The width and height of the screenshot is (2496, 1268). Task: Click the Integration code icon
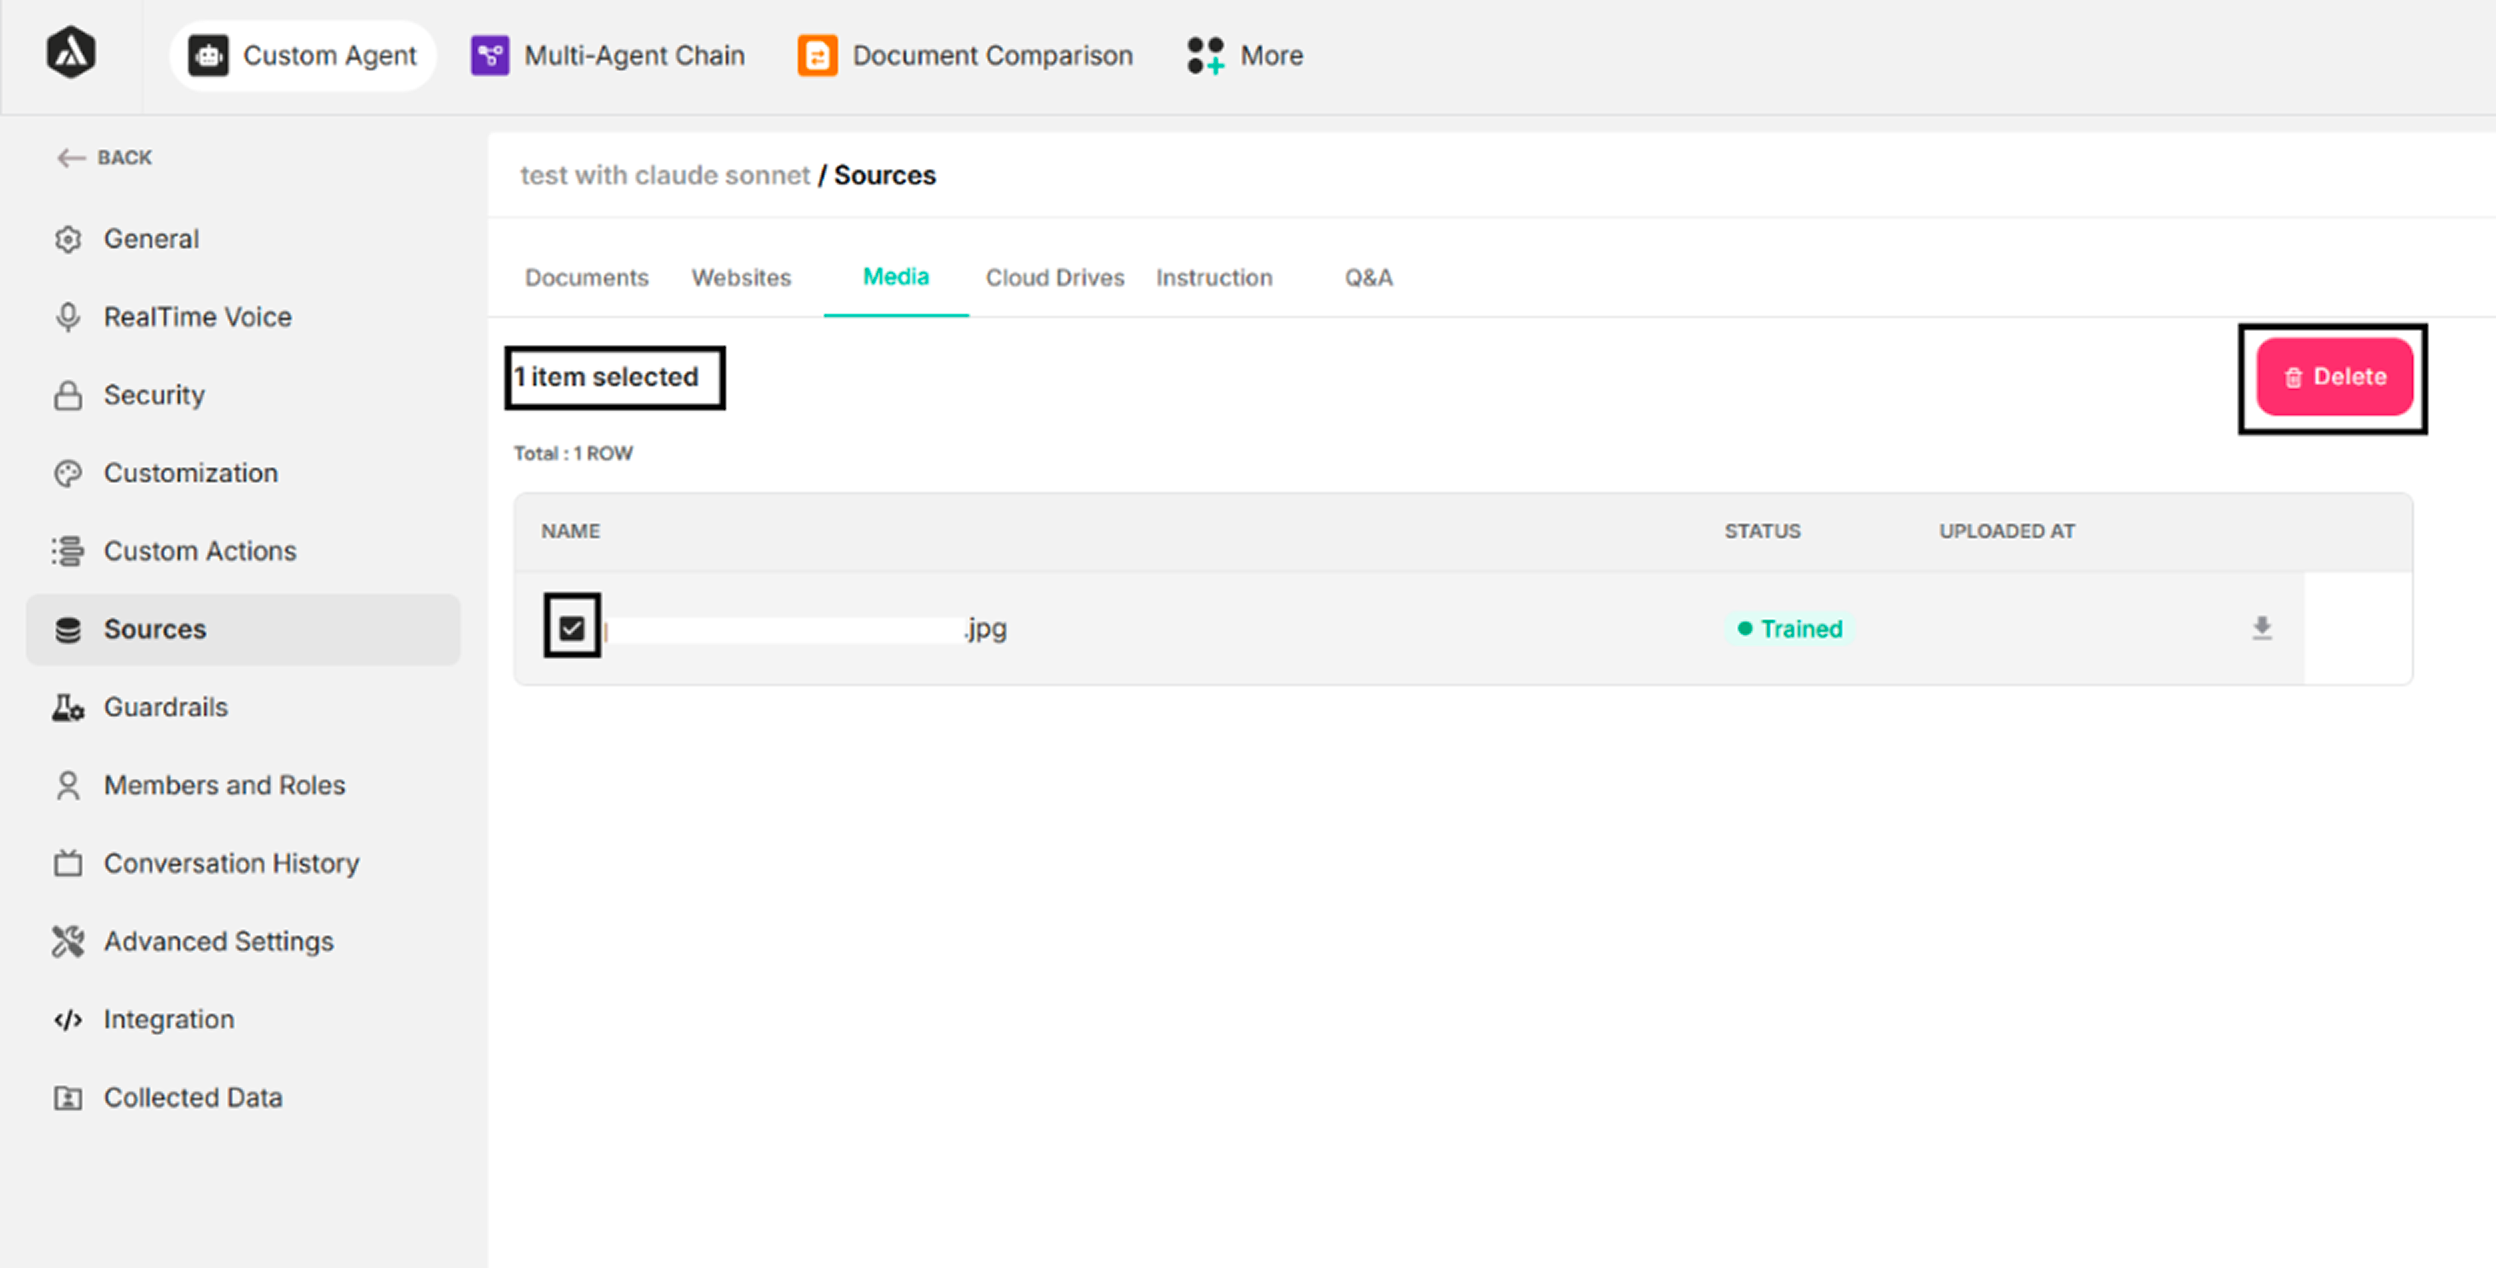(x=68, y=1019)
